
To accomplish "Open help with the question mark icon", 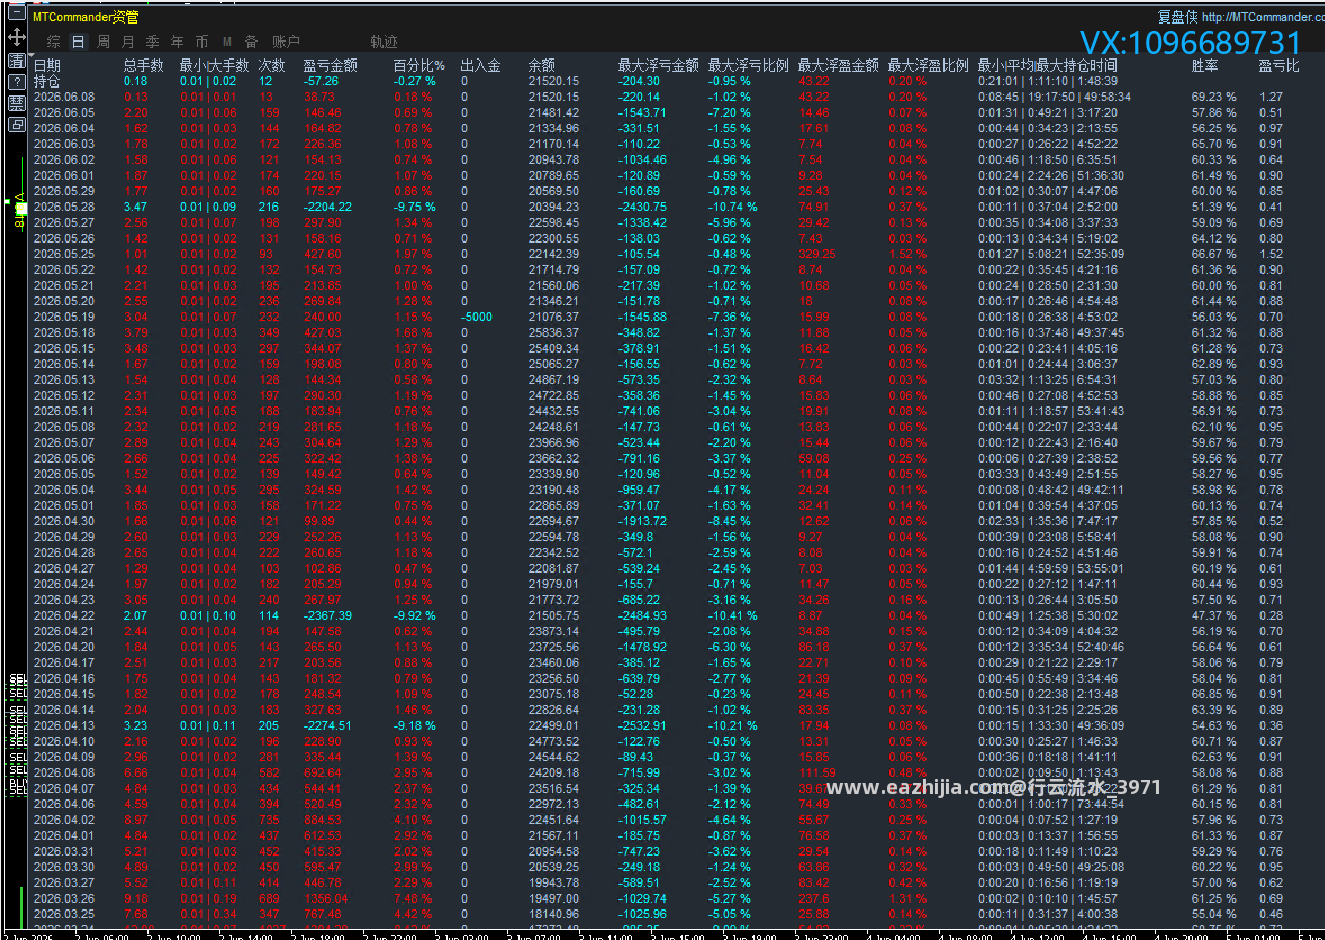I will tap(17, 82).
